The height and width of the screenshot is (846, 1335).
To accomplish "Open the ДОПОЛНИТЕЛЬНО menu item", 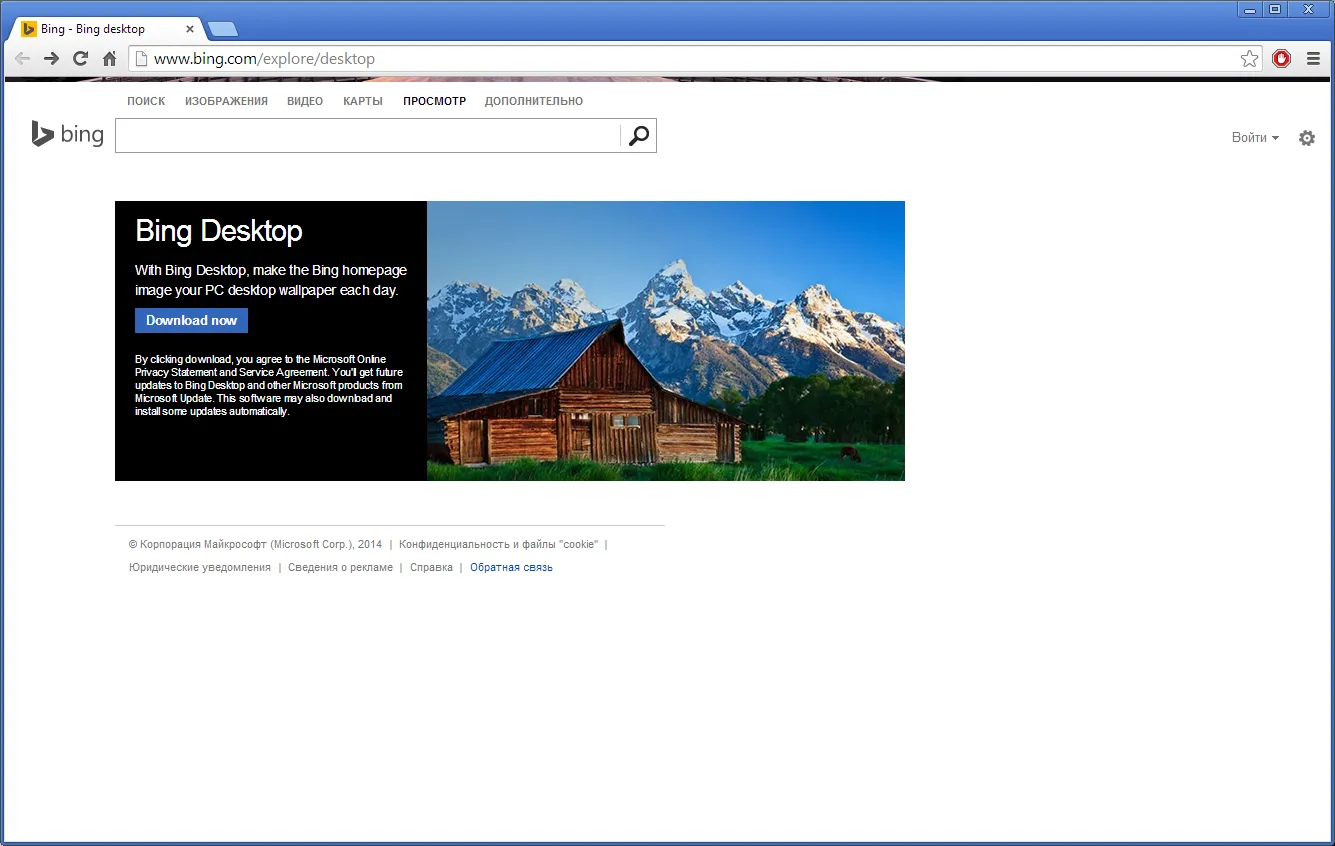I will click(x=534, y=101).
